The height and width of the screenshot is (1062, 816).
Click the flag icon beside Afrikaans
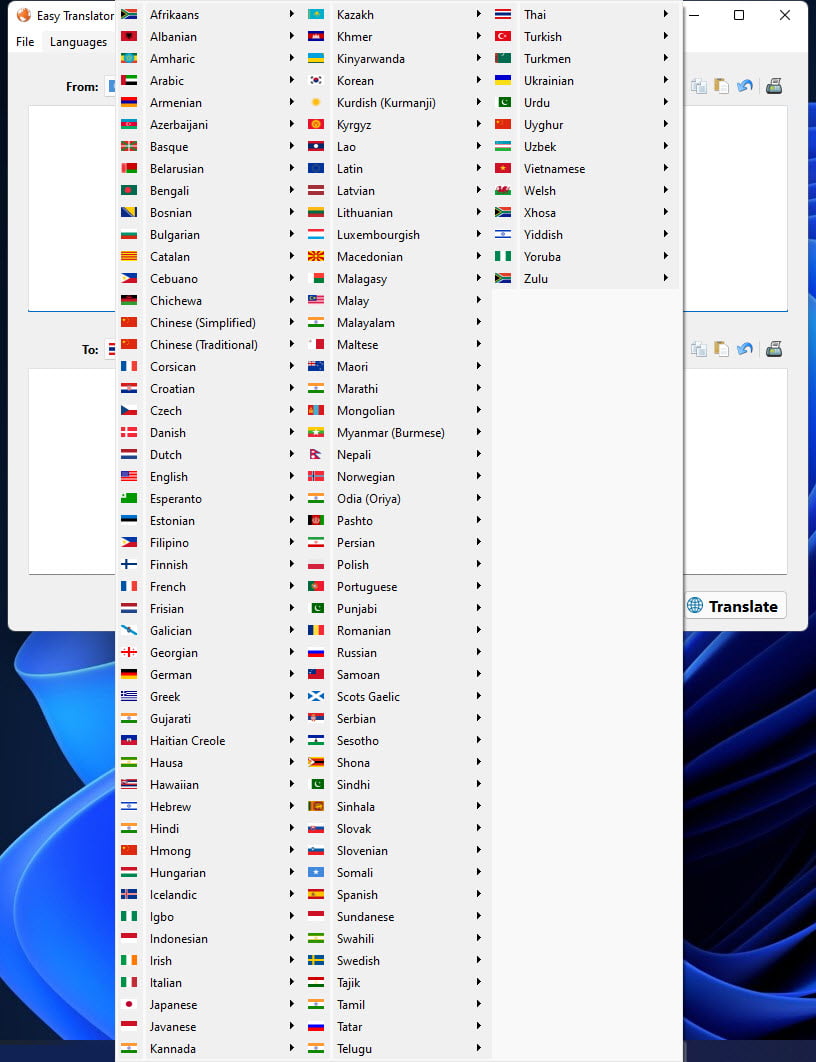click(x=129, y=14)
